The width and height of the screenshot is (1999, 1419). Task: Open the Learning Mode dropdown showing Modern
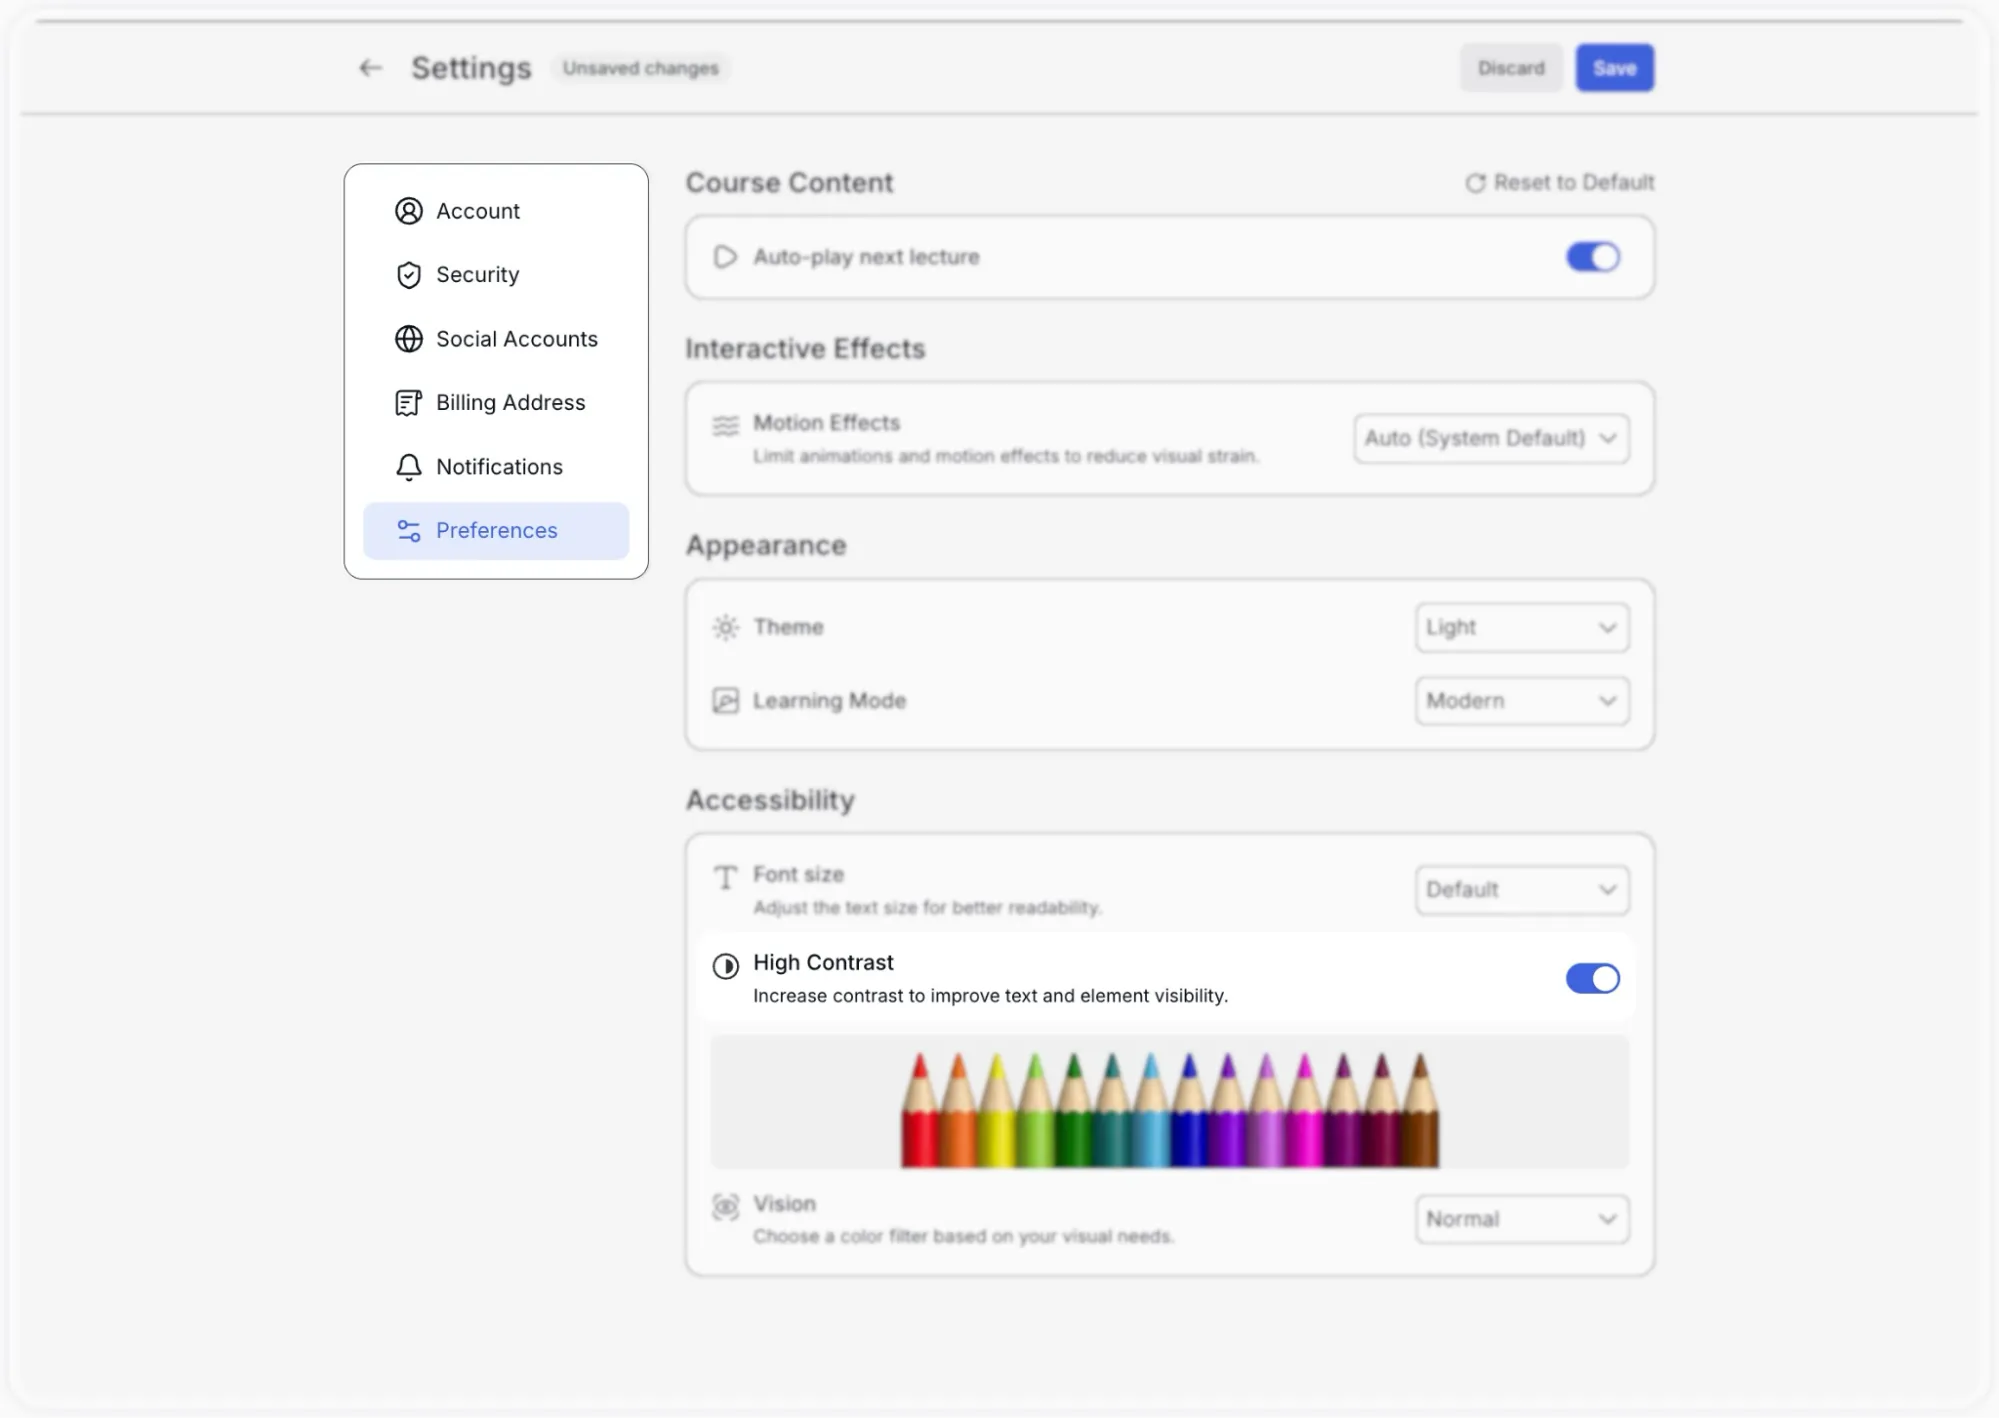coord(1522,701)
